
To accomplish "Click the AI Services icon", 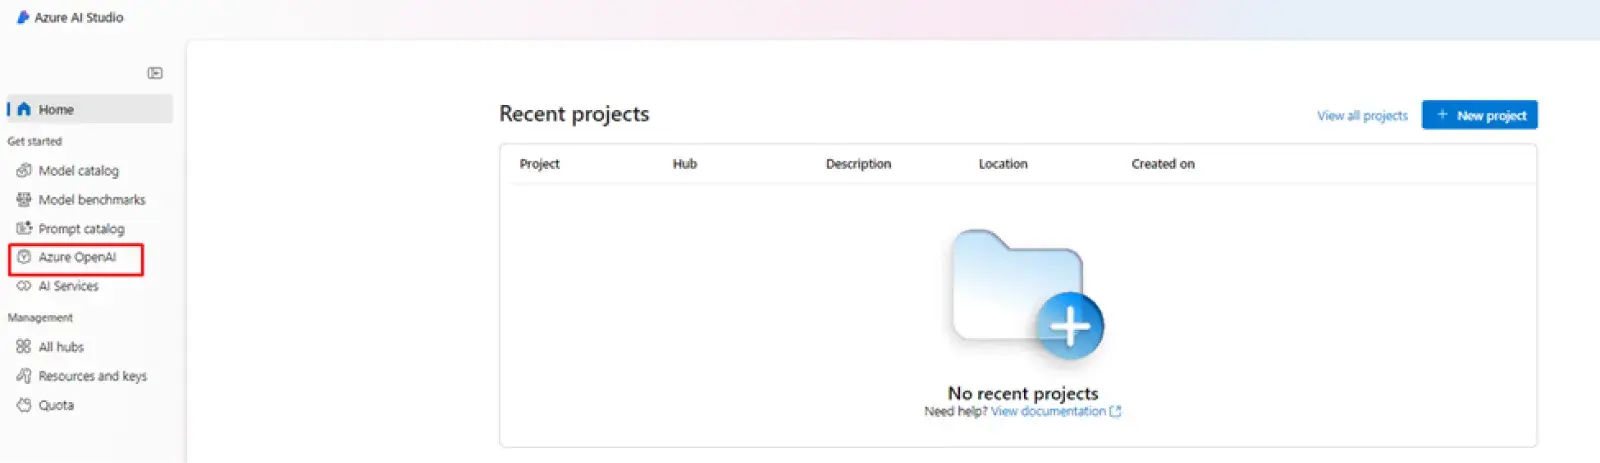I will coord(24,286).
